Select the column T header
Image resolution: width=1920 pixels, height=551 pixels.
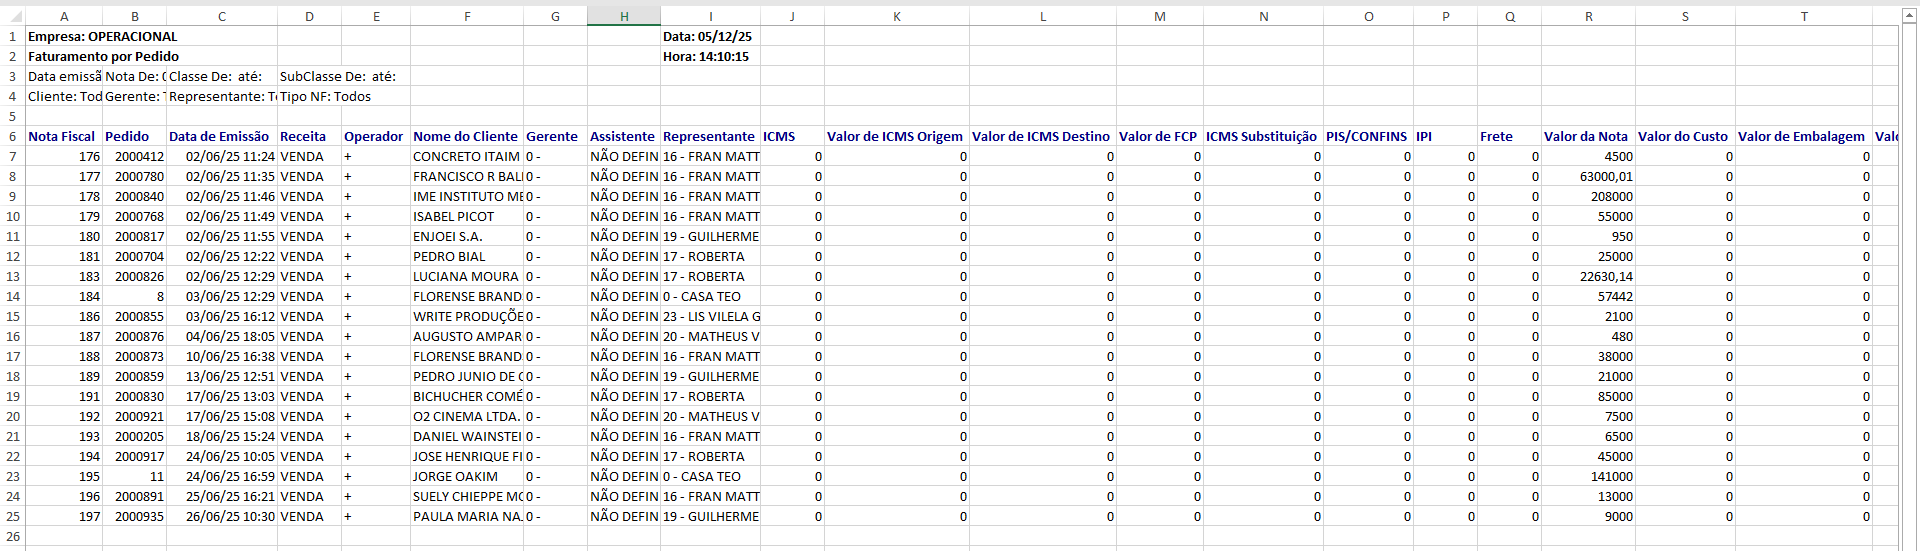(1804, 16)
